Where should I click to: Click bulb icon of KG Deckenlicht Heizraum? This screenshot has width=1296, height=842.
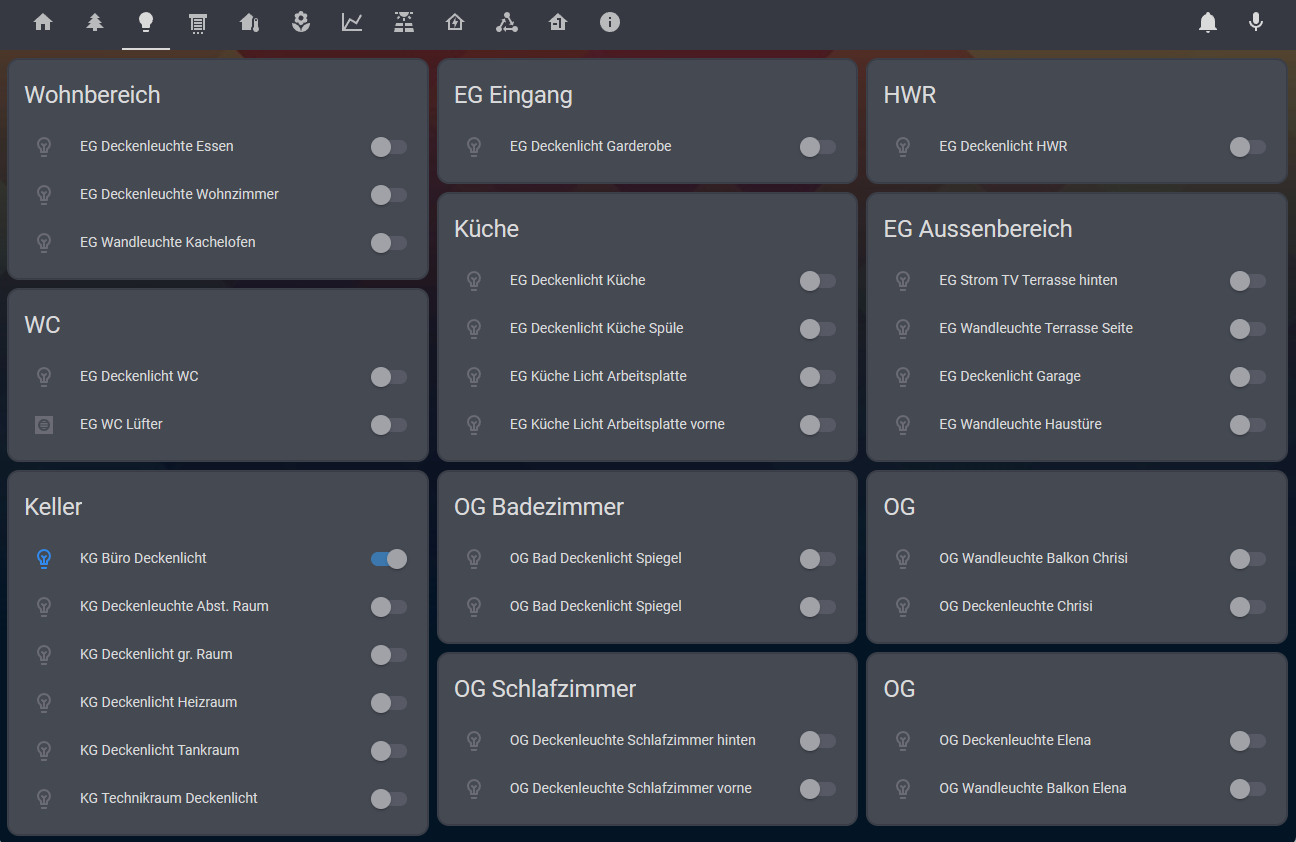click(44, 703)
